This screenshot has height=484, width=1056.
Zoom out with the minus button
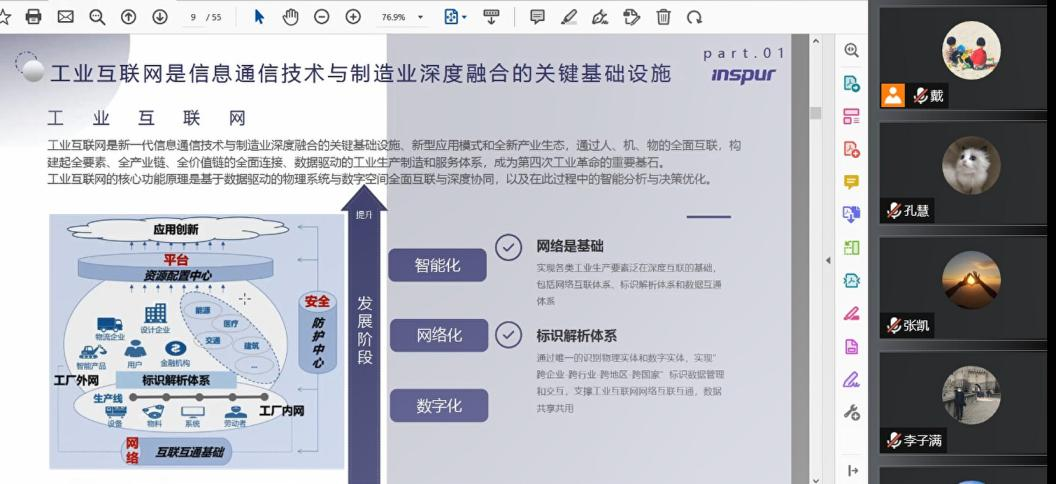[x=321, y=17]
